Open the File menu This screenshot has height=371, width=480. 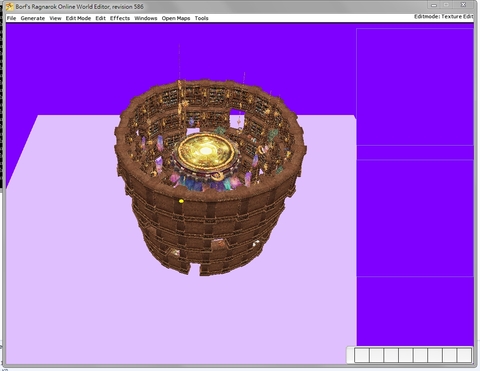coord(11,18)
